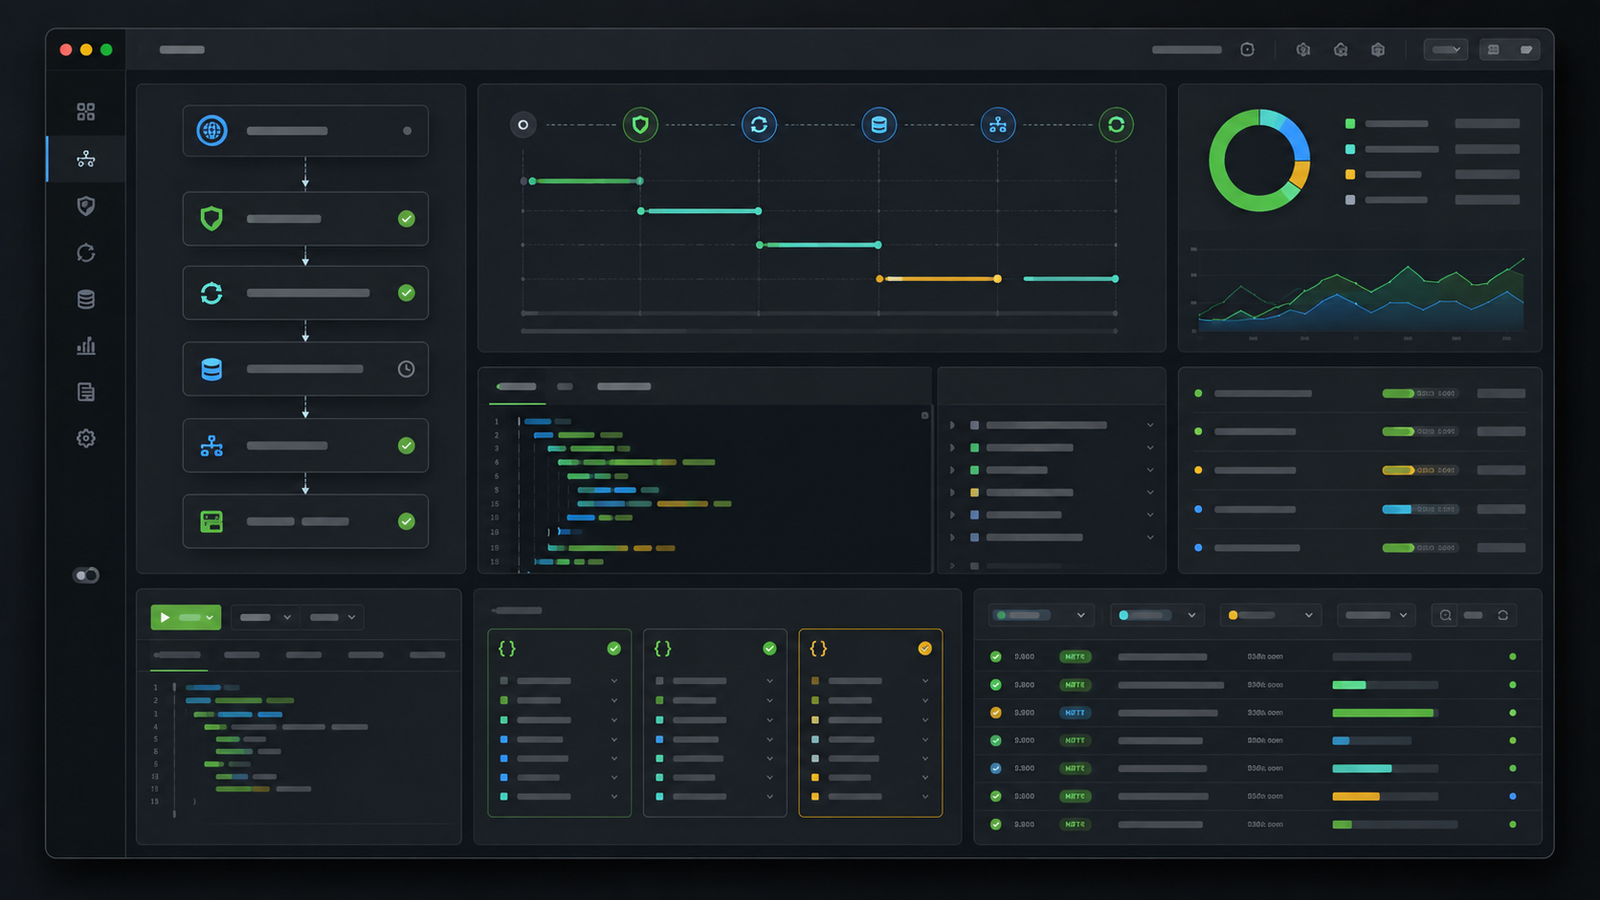Viewport: 1600px width, 900px height.
Task: Flip the toggle switch in left sidebar
Action: click(86, 575)
